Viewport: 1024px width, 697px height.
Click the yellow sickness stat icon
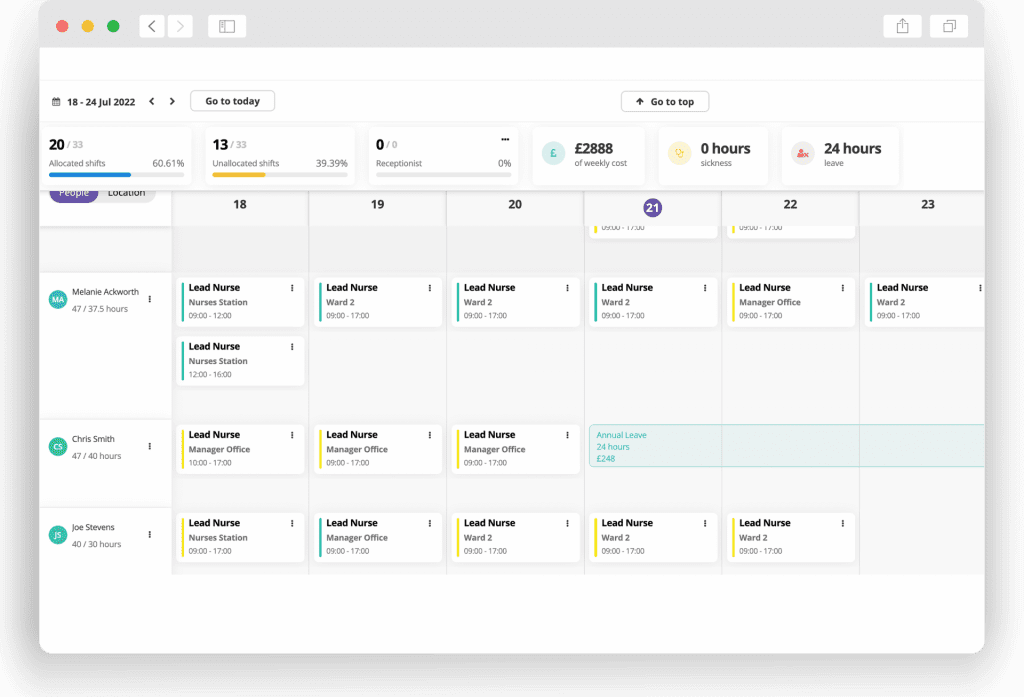click(x=679, y=153)
